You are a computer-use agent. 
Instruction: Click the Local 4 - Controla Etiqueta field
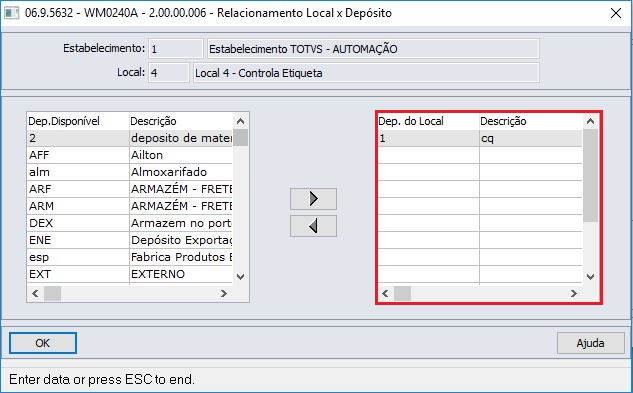click(366, 73)
